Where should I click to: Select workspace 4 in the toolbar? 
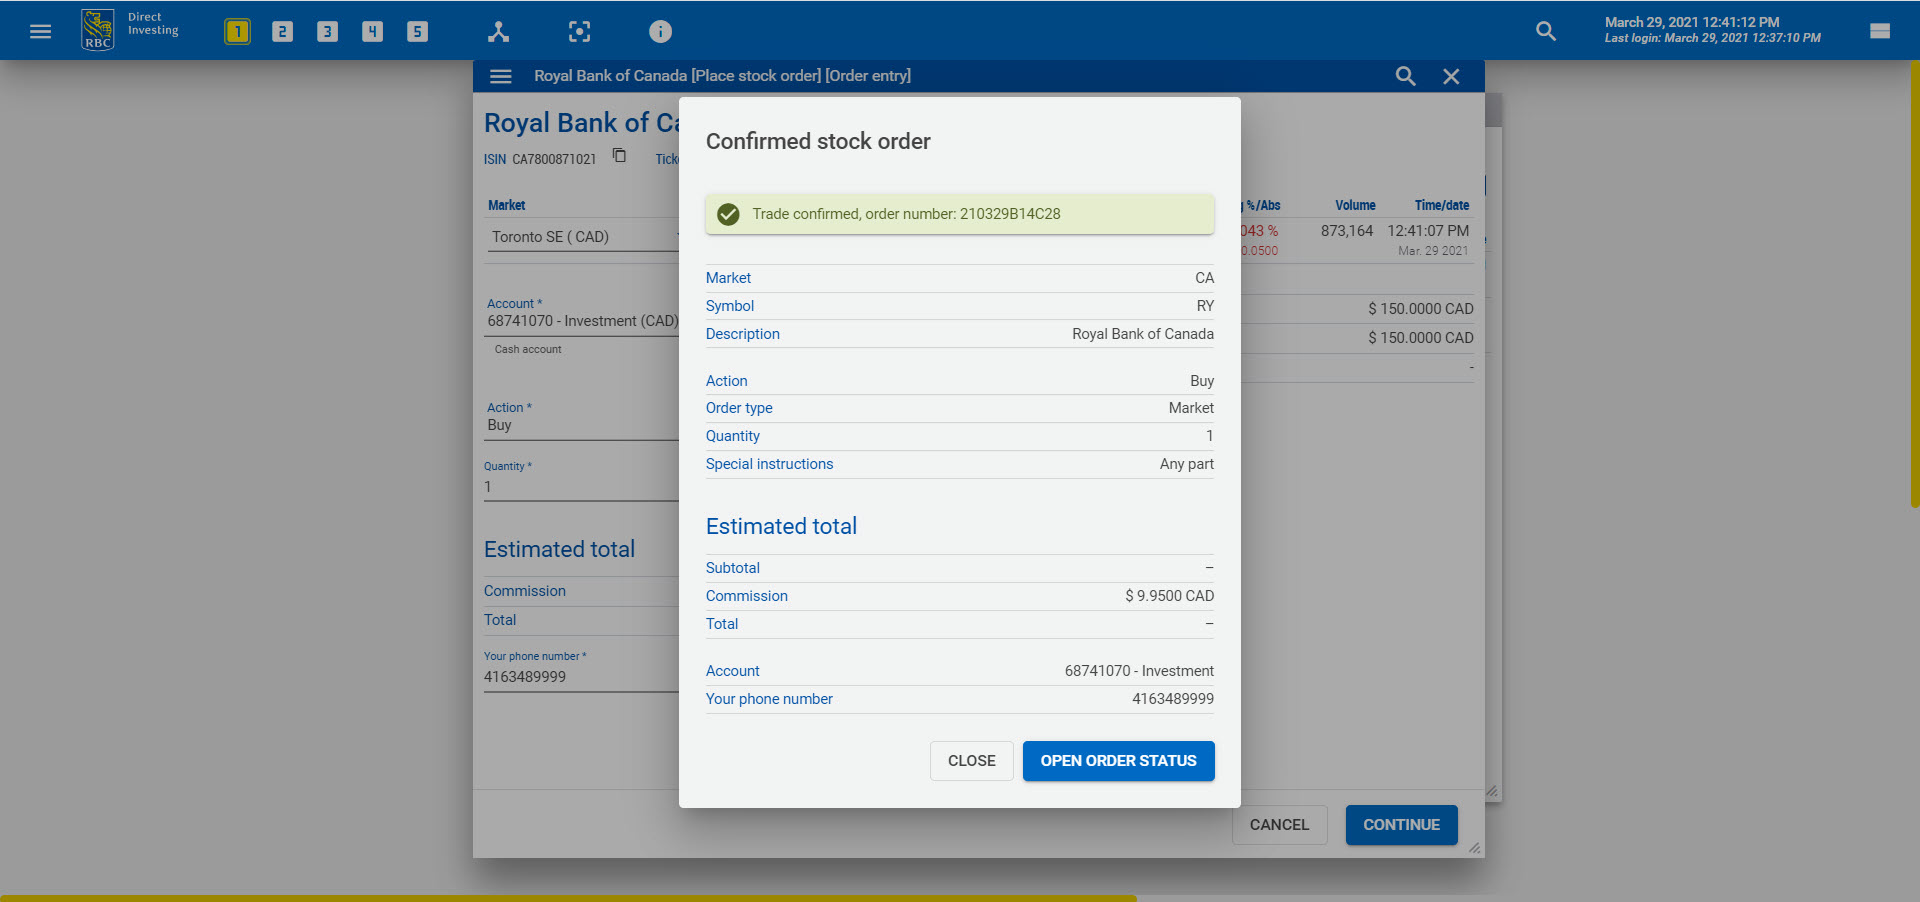click(x=372, y=31)
